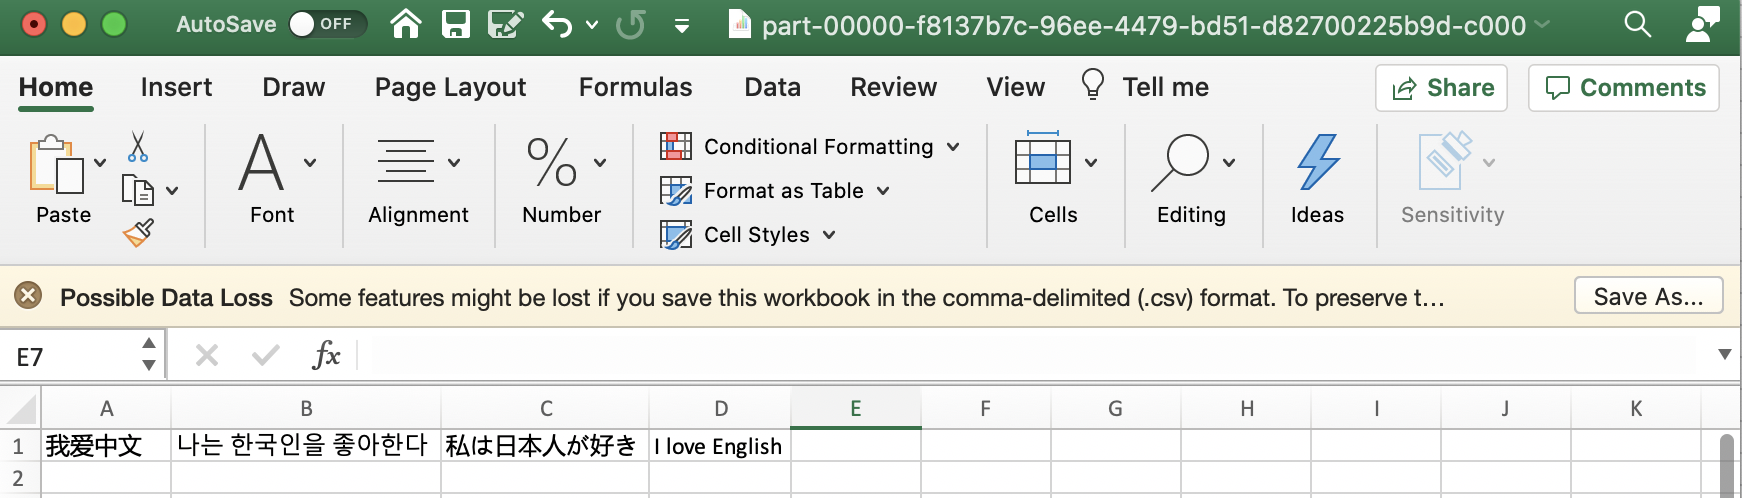
Task: Click the fx insert function icon
Action: [x=326, y=355]
